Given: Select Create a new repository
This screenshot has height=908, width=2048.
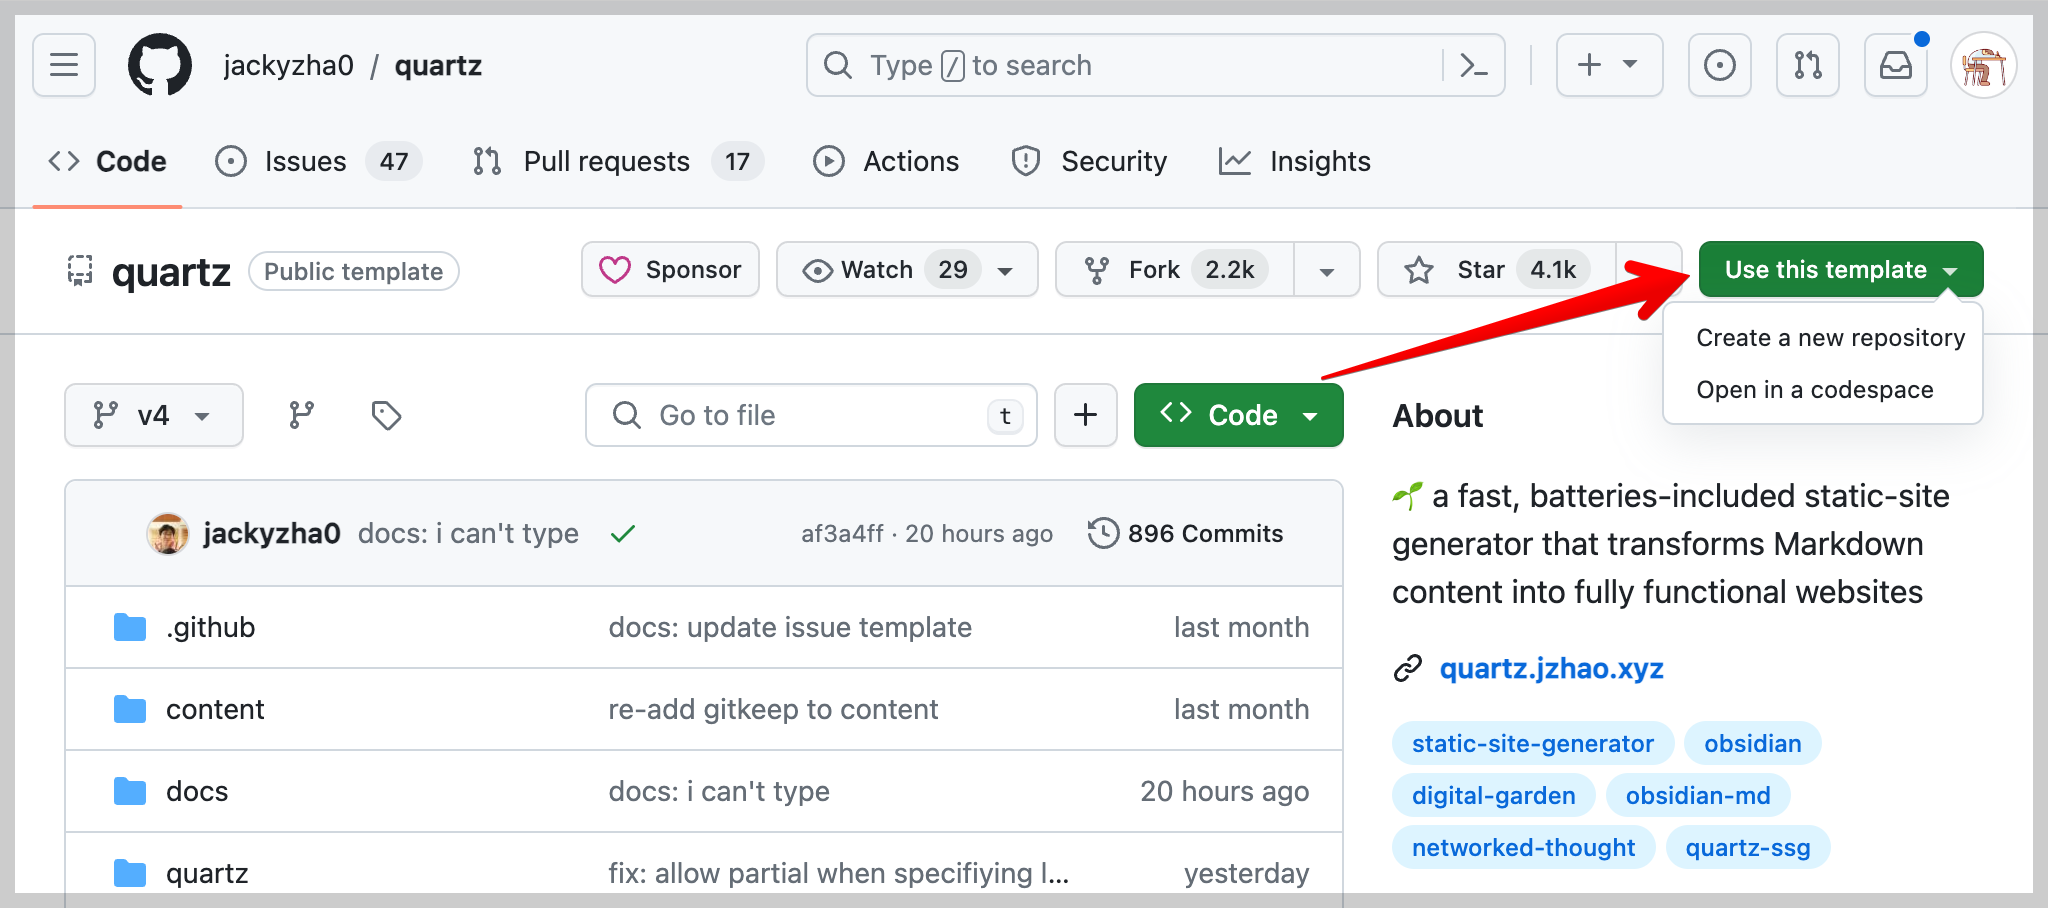Looking at the screenshot, I should click(x=1830, y=338).
